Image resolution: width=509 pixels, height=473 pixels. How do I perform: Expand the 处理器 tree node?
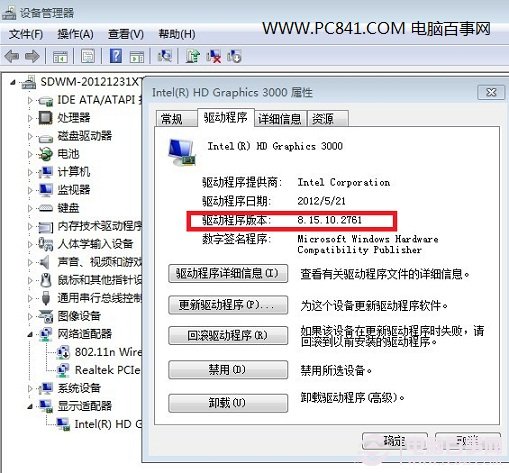tap(30, 118)
